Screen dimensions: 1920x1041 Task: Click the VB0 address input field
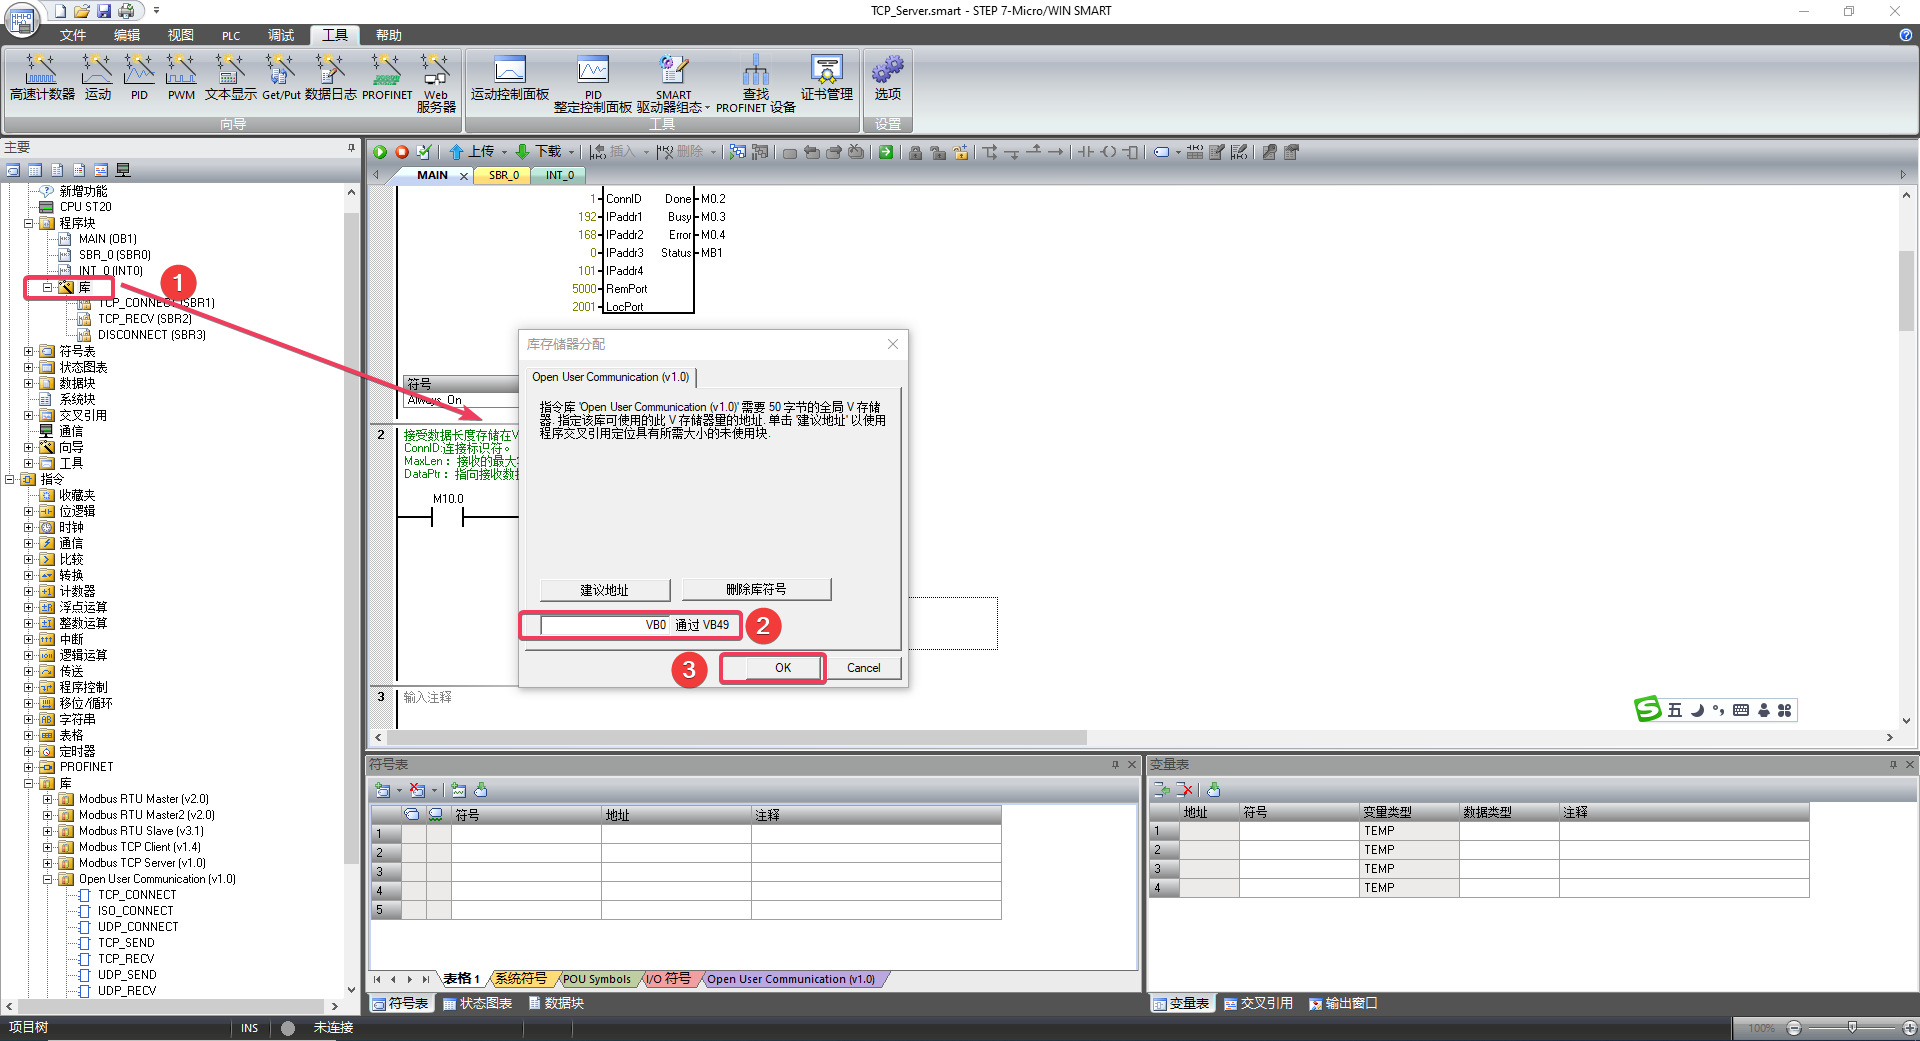point(605,625)
